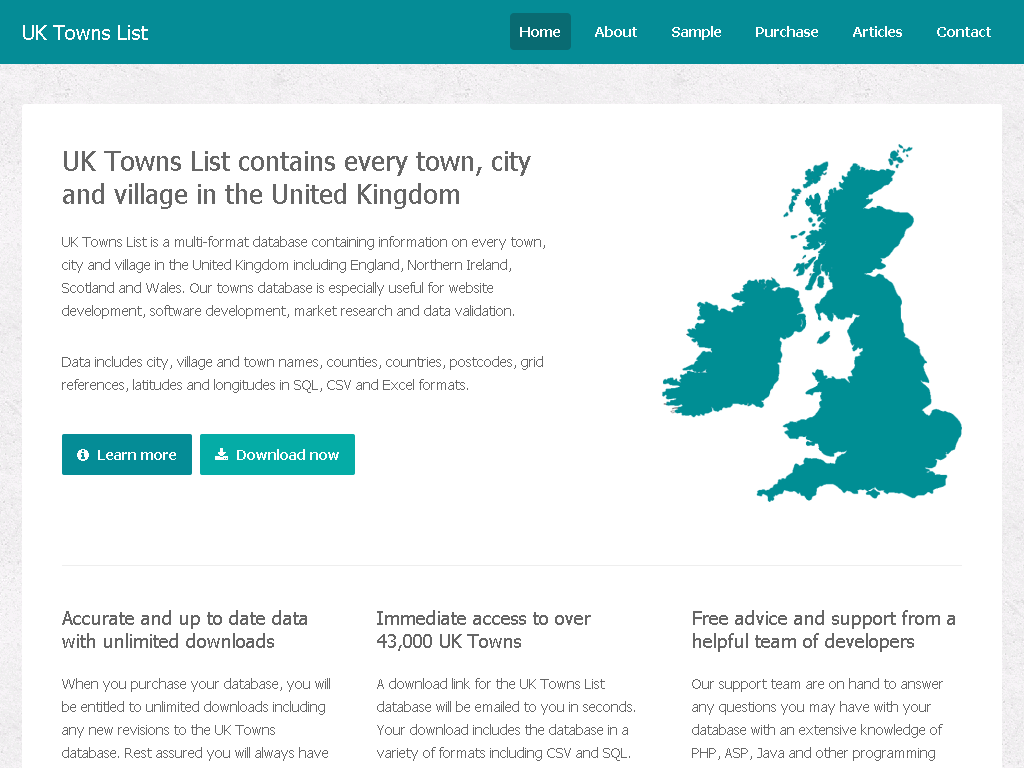Open the Sample menu item
The image size is (1024, 768).
pos(696,31)
